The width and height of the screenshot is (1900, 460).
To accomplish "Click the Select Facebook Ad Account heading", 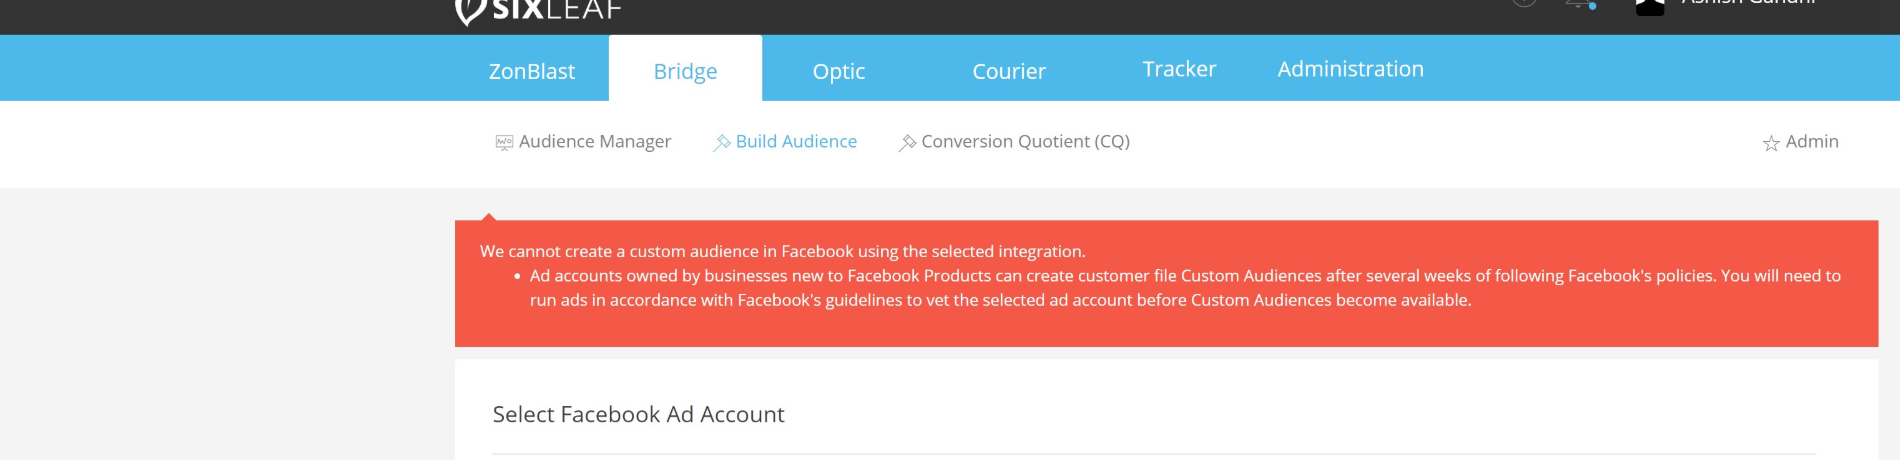I will pyautogui.click(x=638, y=414).
